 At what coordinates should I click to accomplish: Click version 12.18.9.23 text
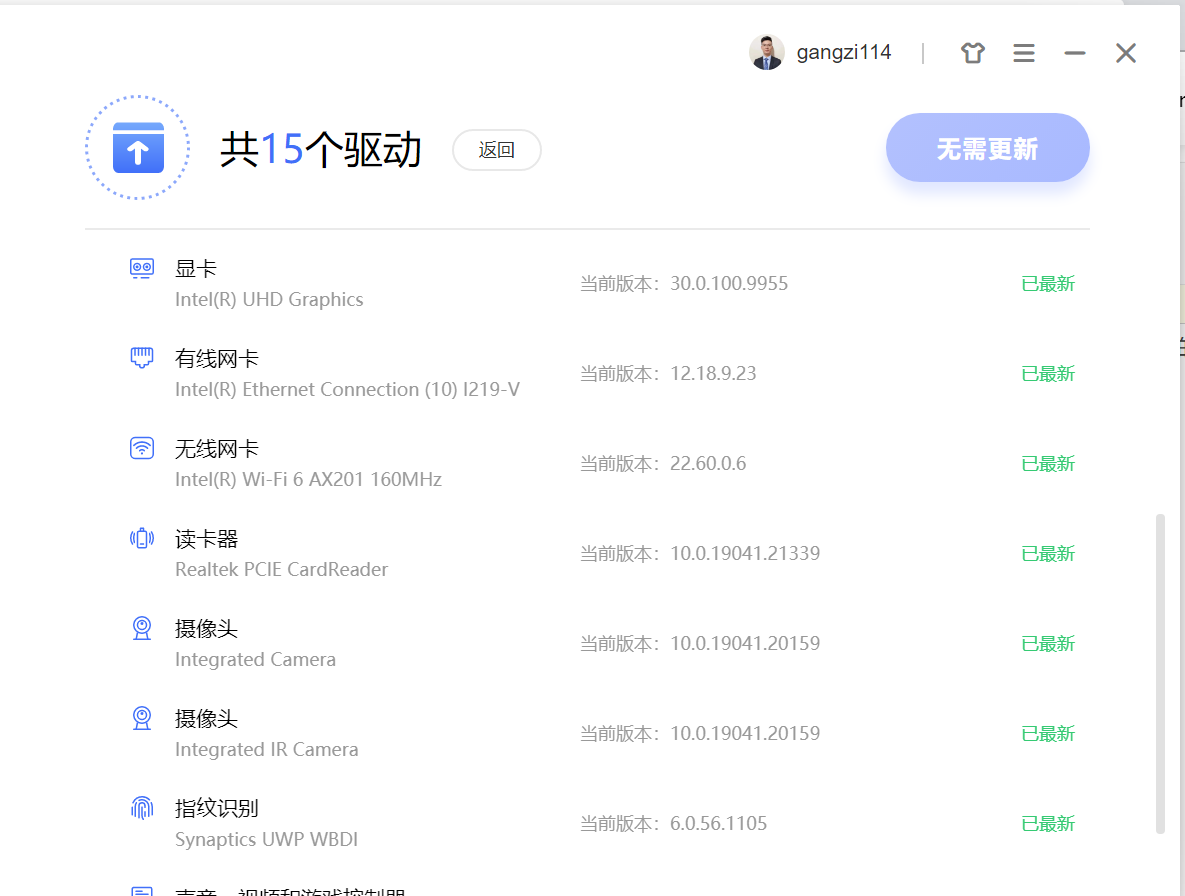pyautogui.click(x=713, y=374)
